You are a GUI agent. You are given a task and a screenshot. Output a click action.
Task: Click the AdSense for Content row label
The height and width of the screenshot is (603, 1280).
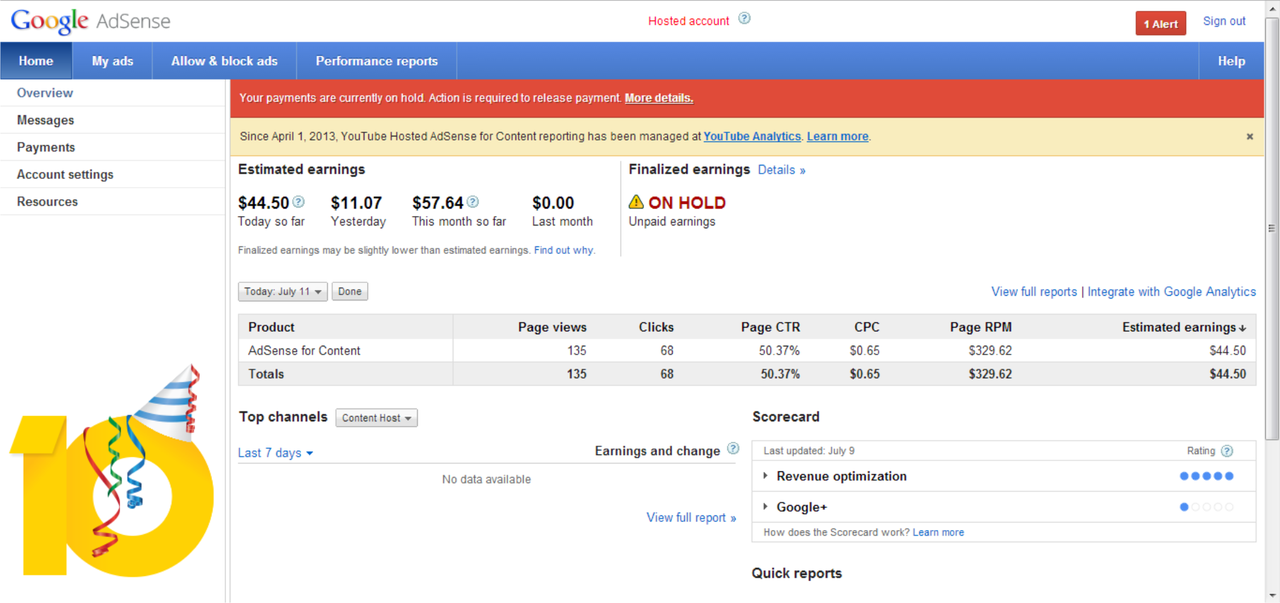[304, 351]
